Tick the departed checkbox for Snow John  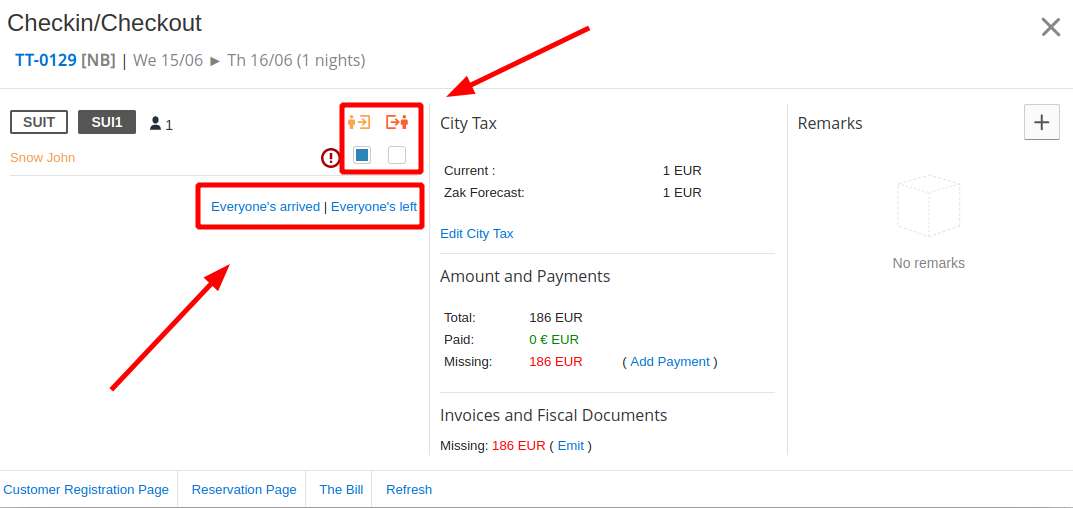pyautogui.click(x=397, y=155)
